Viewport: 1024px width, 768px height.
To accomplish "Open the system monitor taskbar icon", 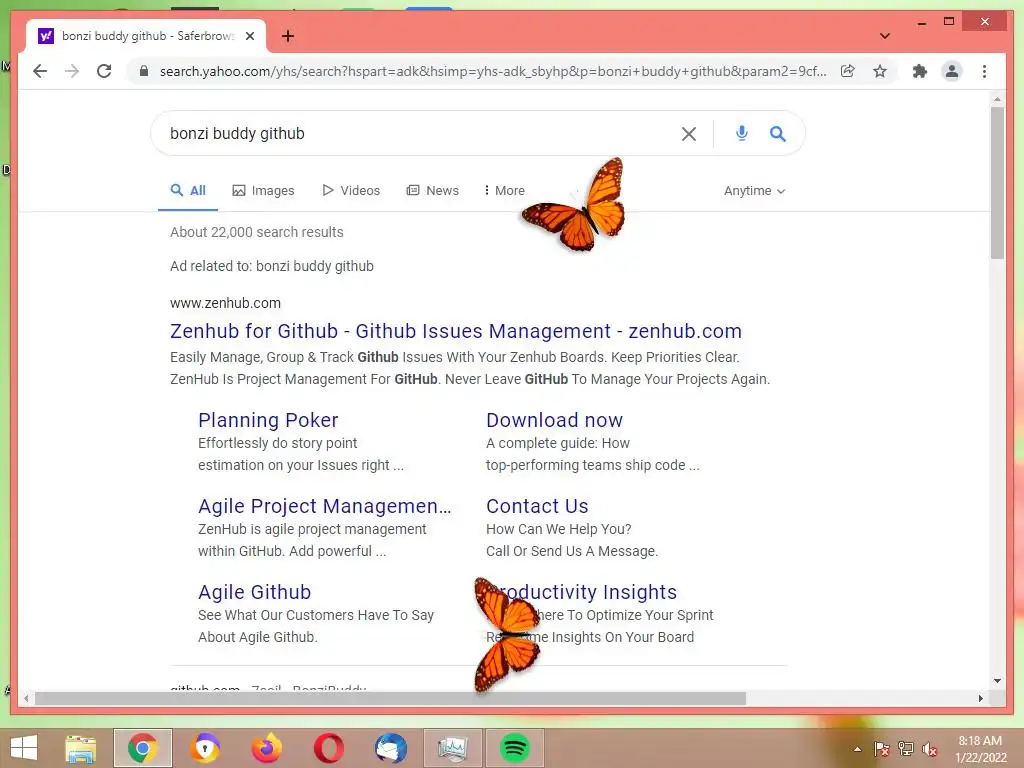I will click(x=453, y=748).
